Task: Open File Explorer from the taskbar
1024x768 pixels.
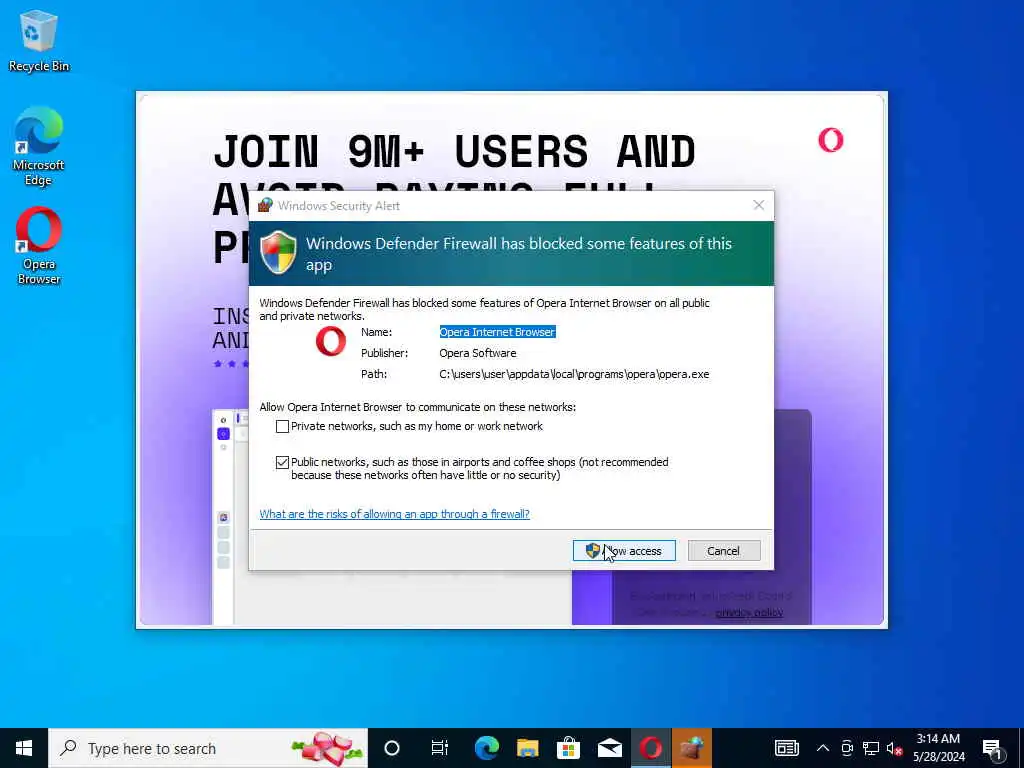Action: click(x=528, y=748)
